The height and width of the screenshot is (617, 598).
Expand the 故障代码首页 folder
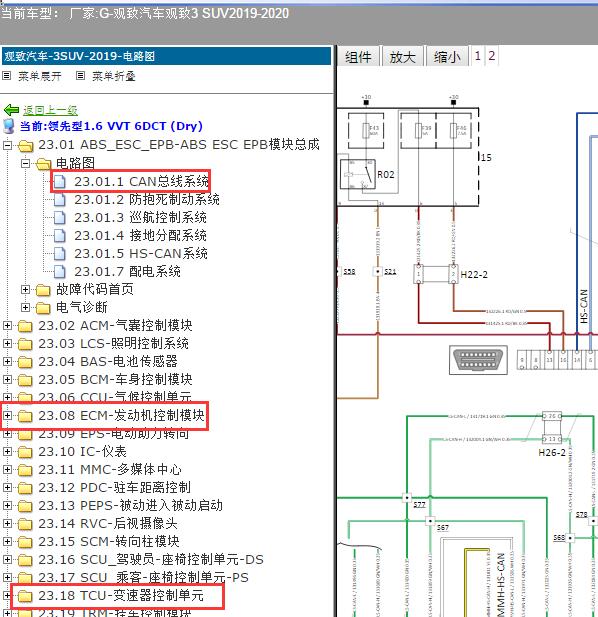pyautogui.click(x=25, y=290)
